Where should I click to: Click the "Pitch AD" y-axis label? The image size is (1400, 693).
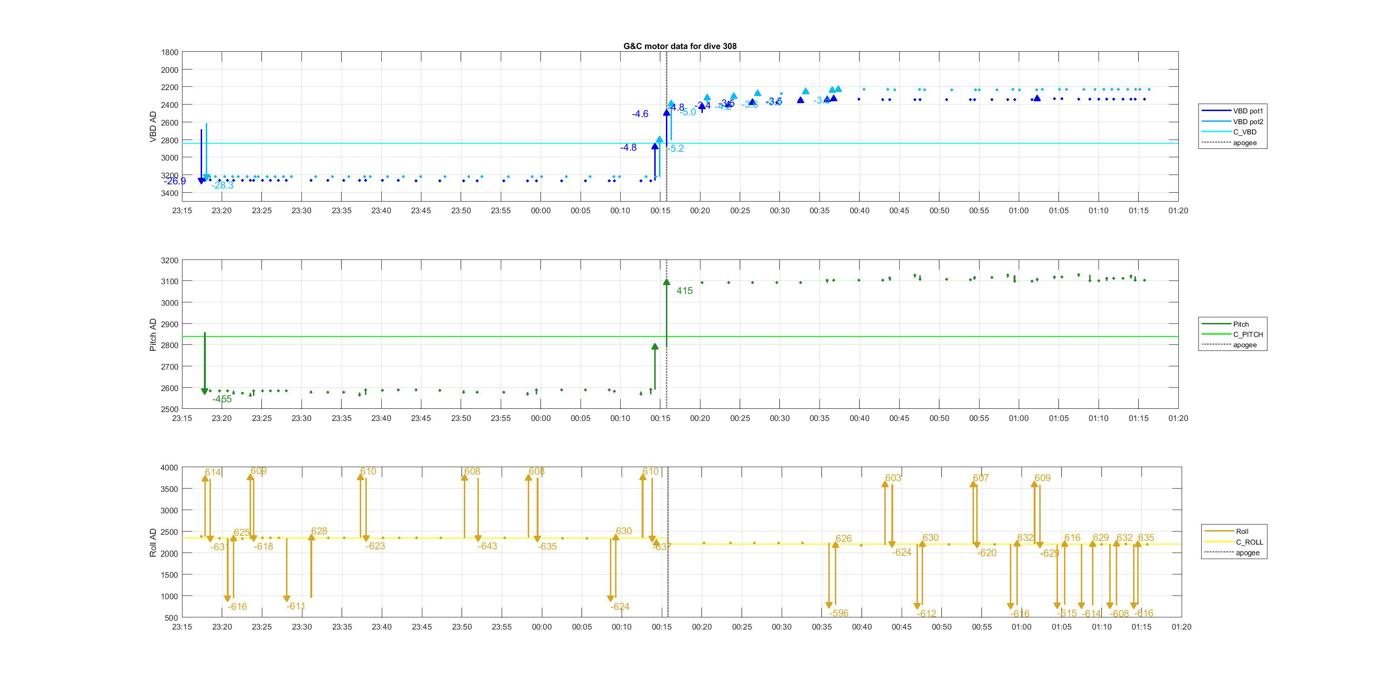pyautogui.click(x=154, y=334)
